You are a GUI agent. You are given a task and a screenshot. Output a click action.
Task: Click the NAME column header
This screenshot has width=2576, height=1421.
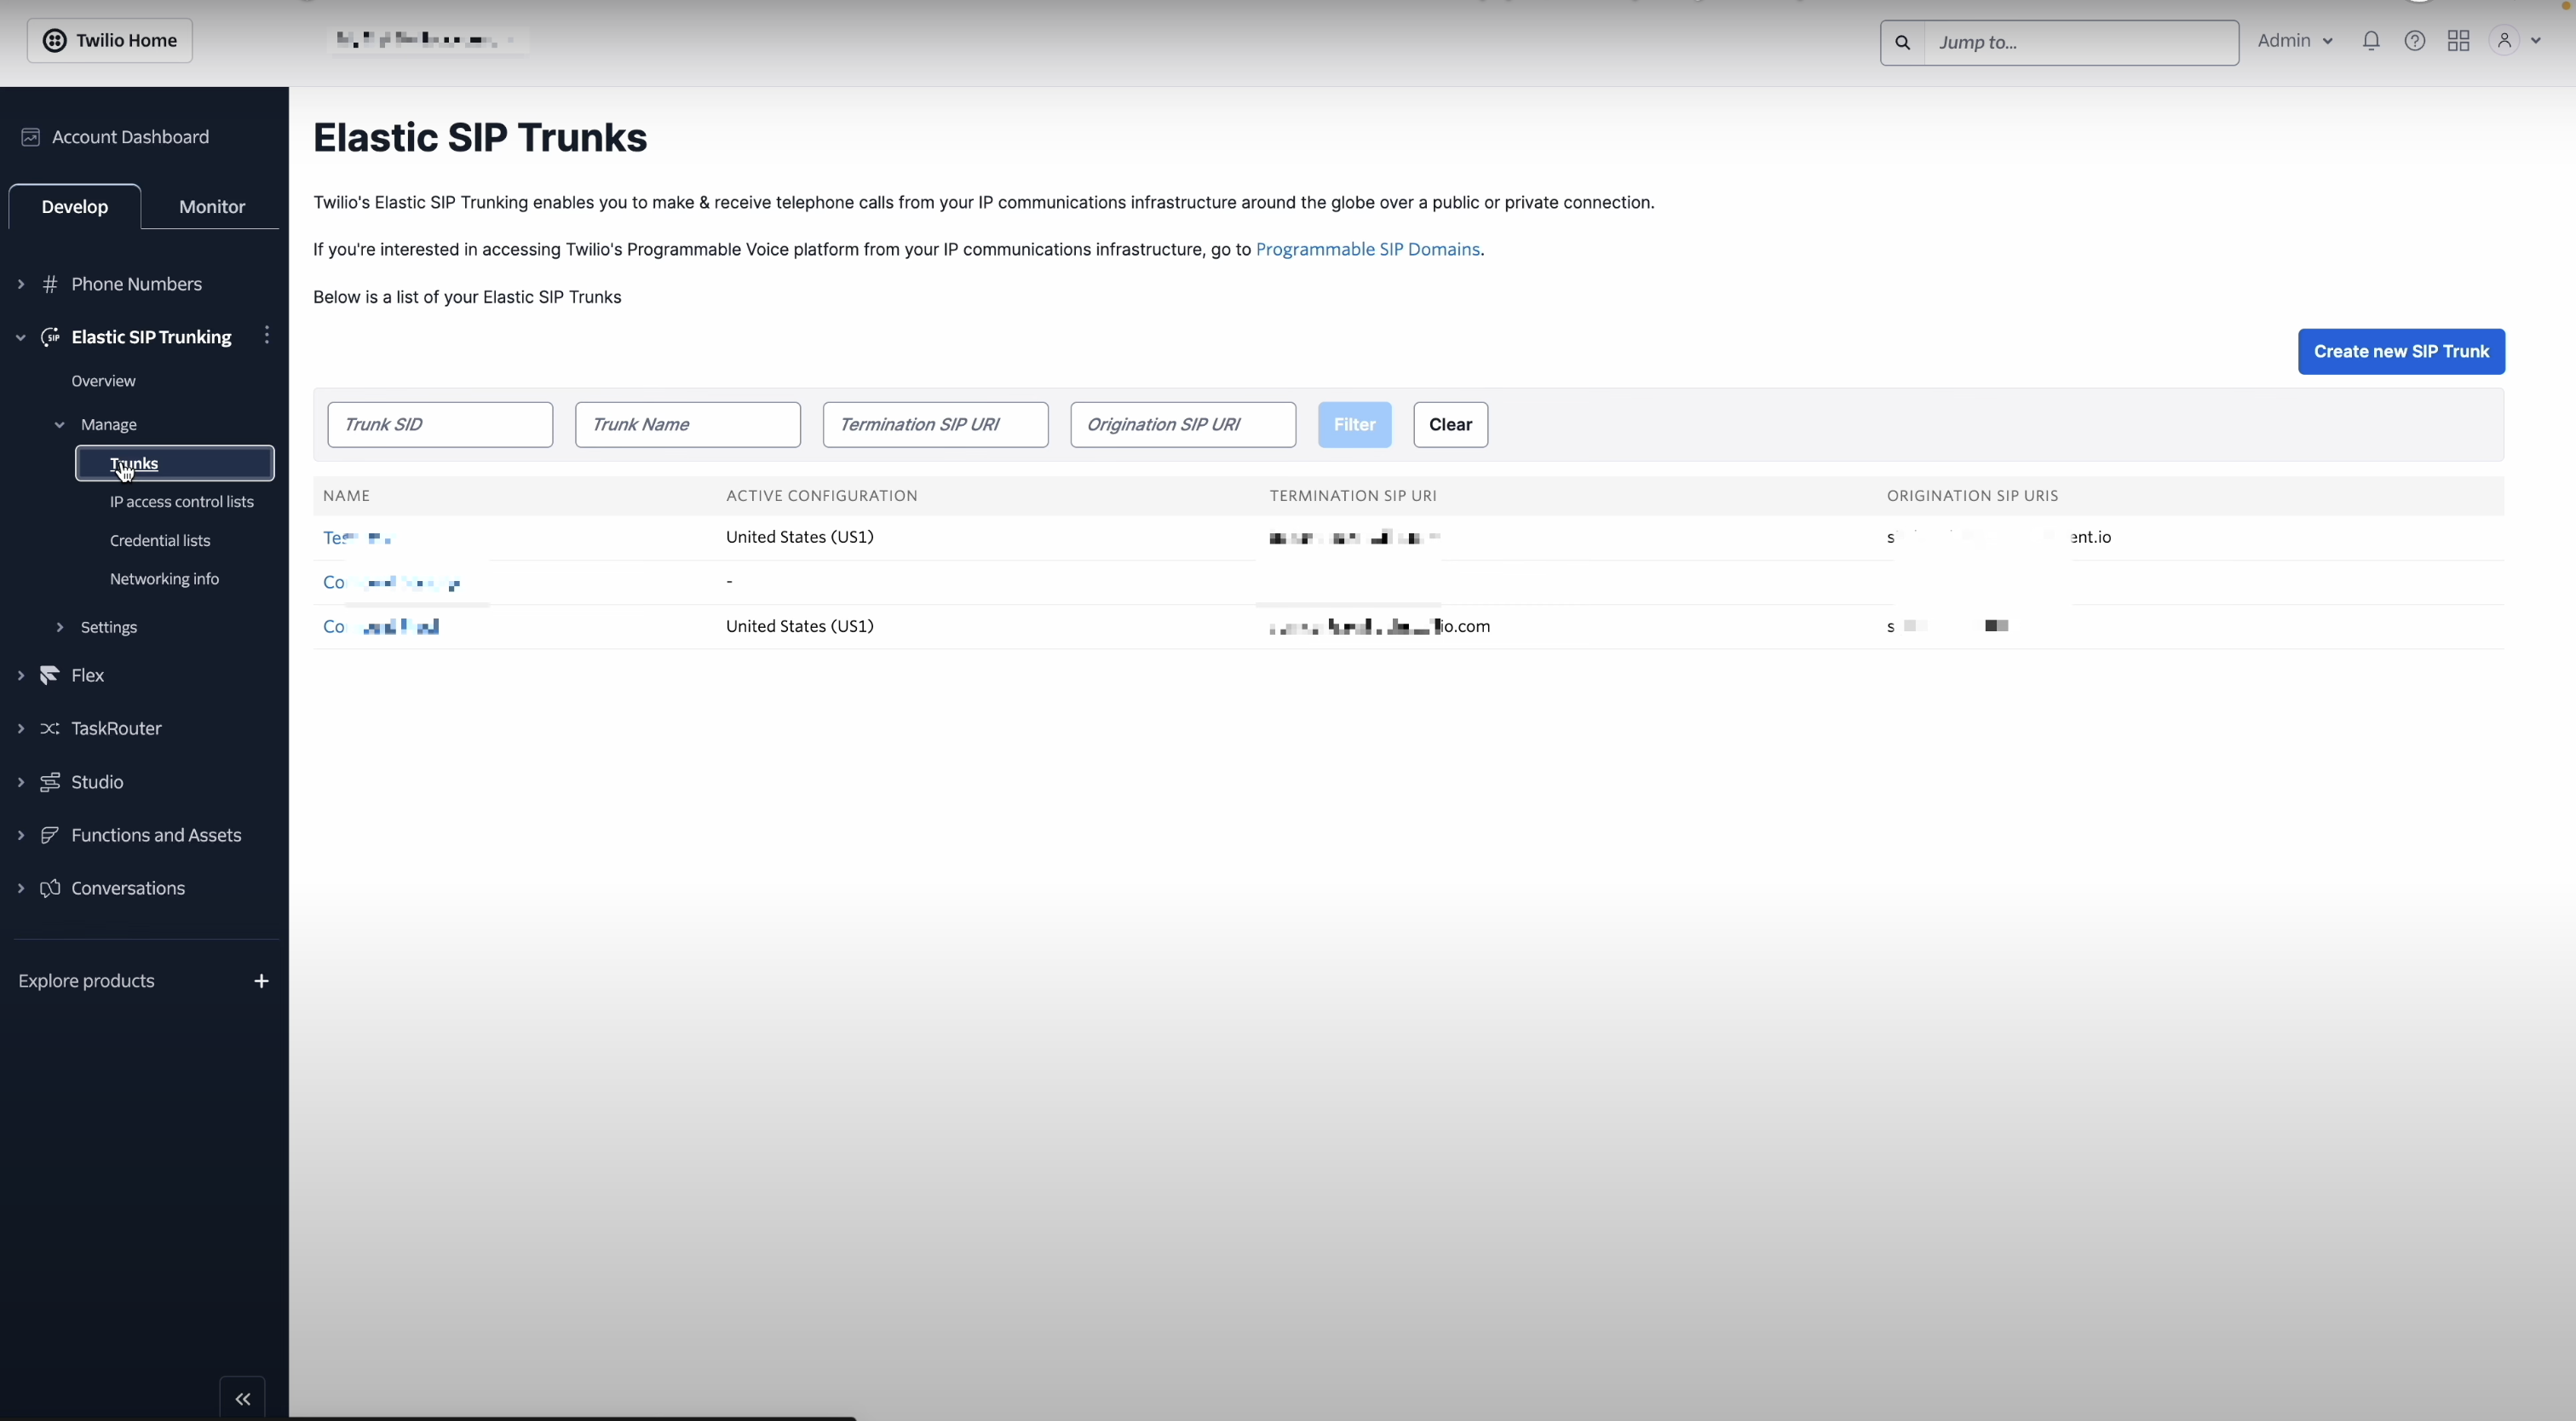click(347, 496)
